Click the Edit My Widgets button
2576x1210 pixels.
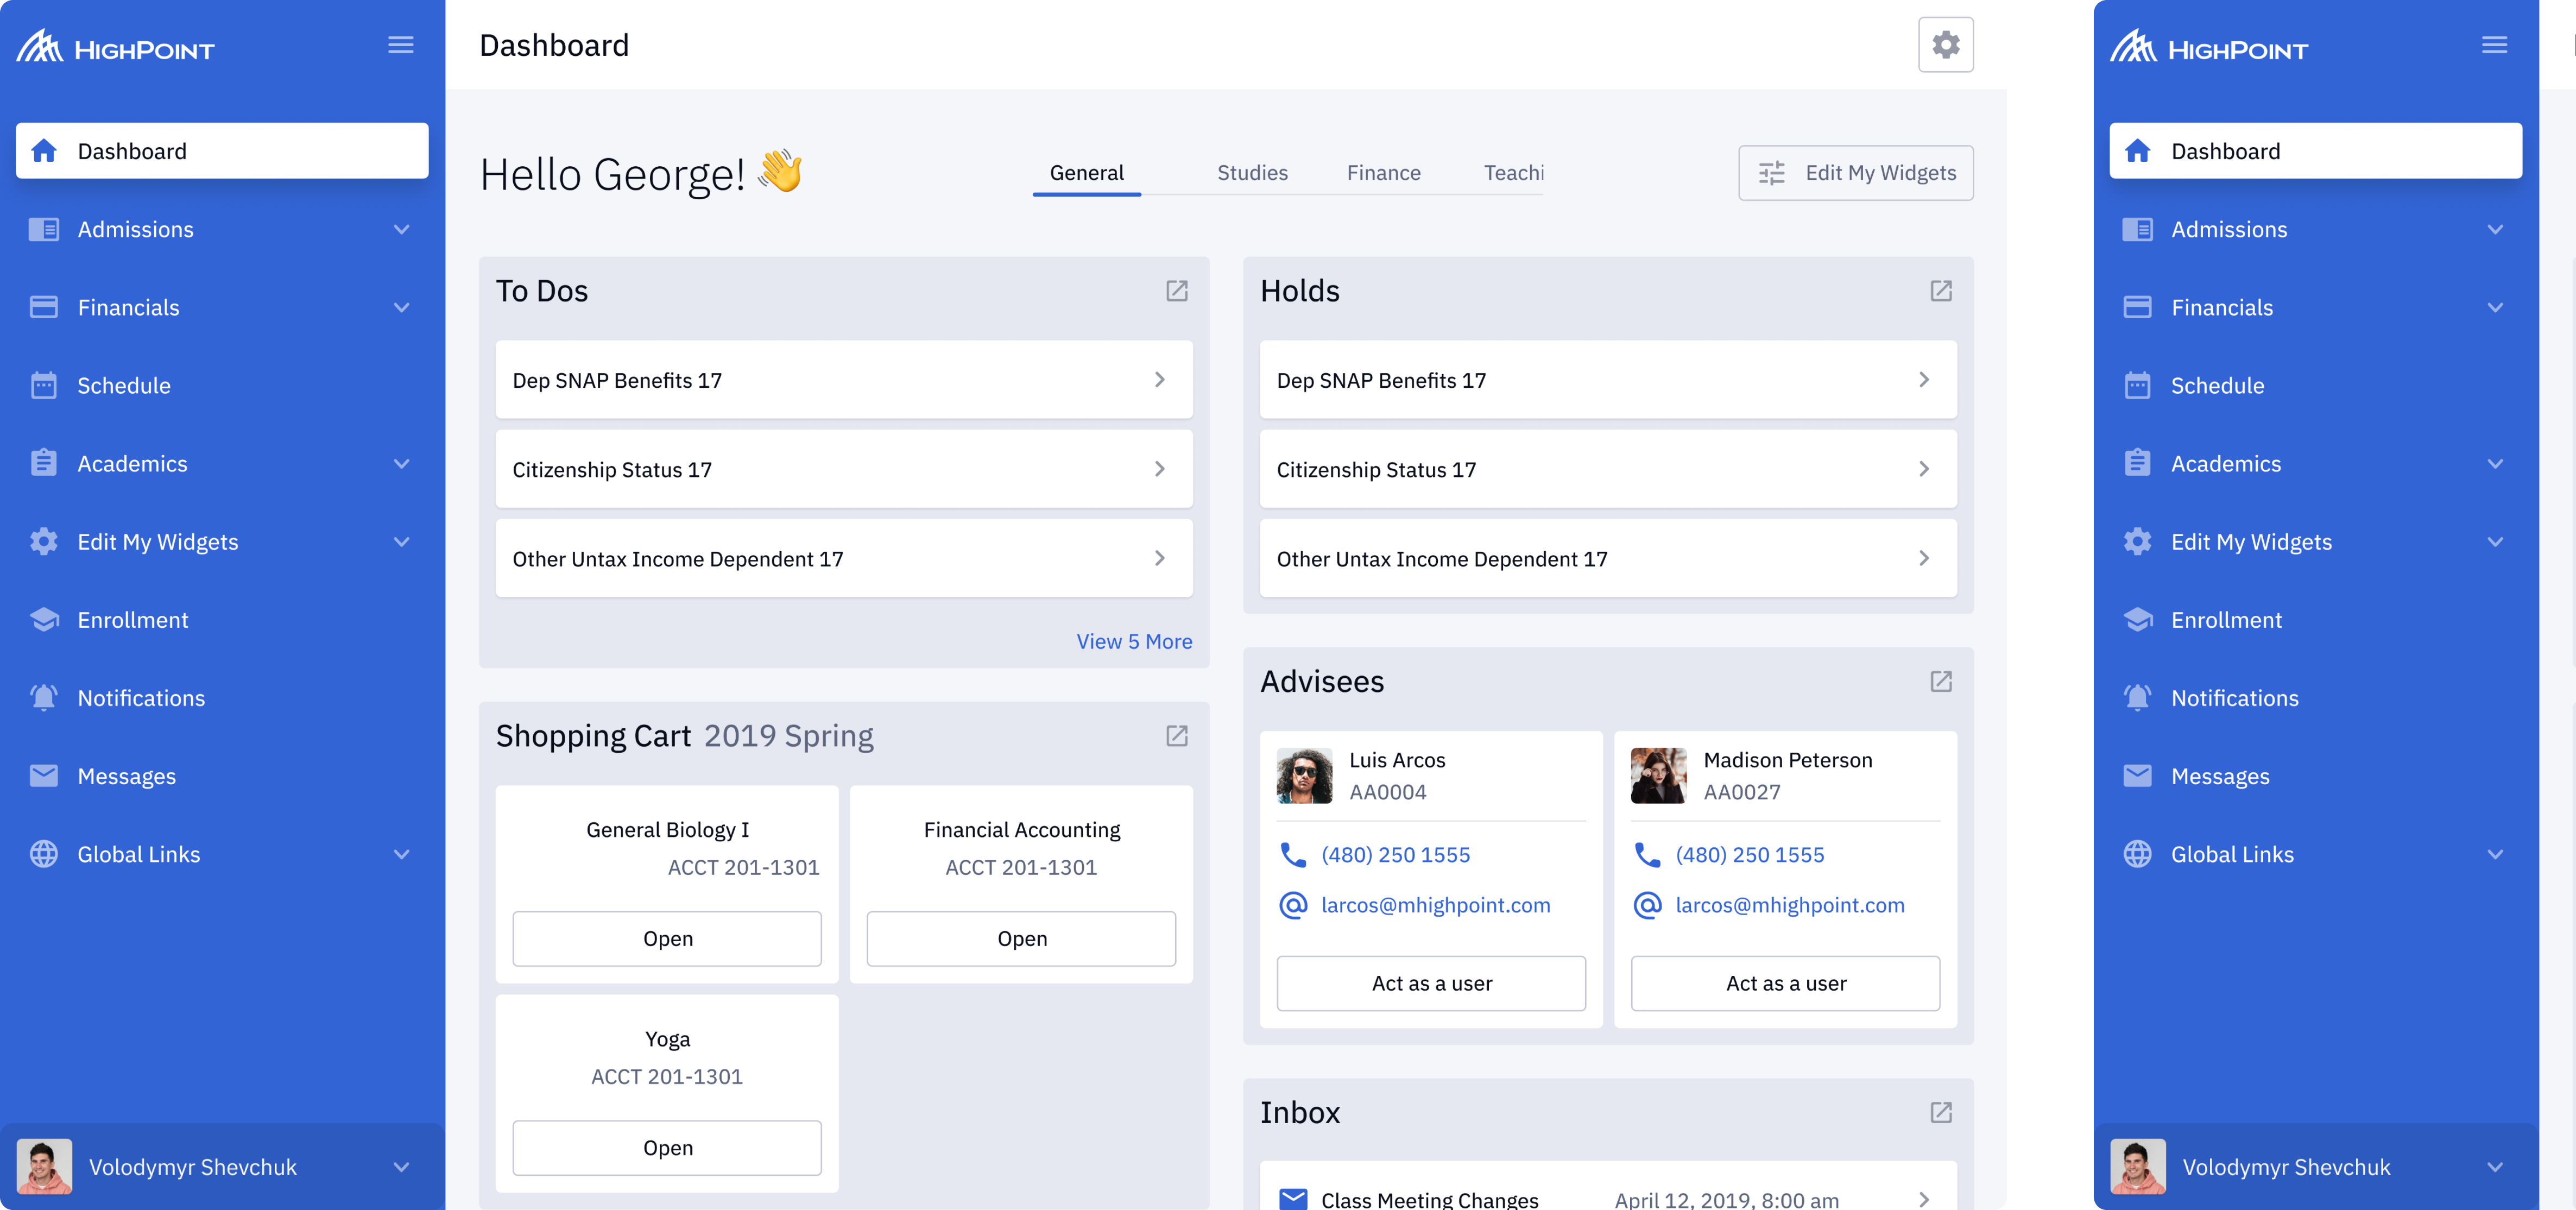point(1855,173)
